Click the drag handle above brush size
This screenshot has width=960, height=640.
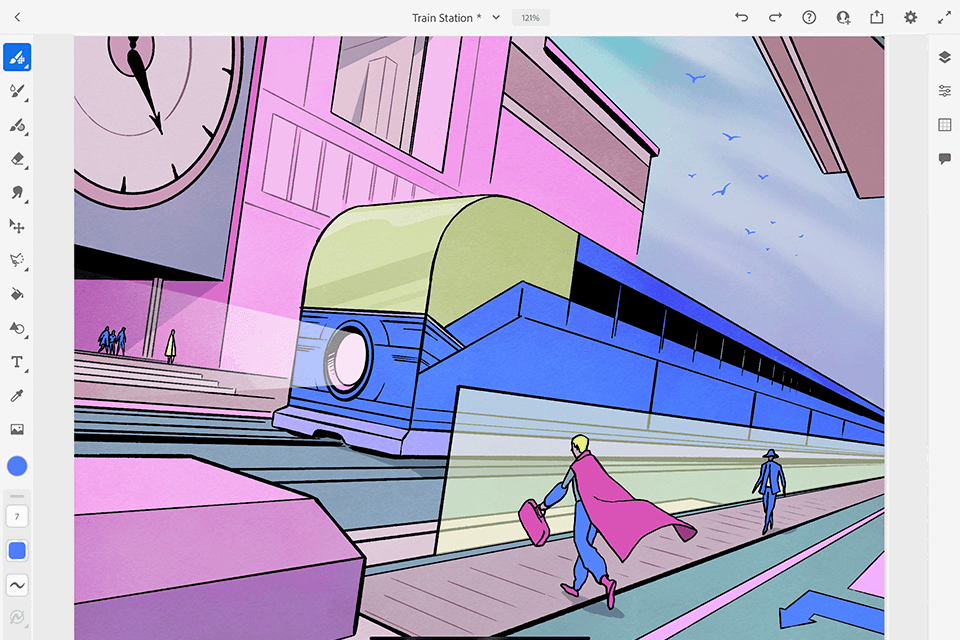pyautogui.click(x=17, y=496)
